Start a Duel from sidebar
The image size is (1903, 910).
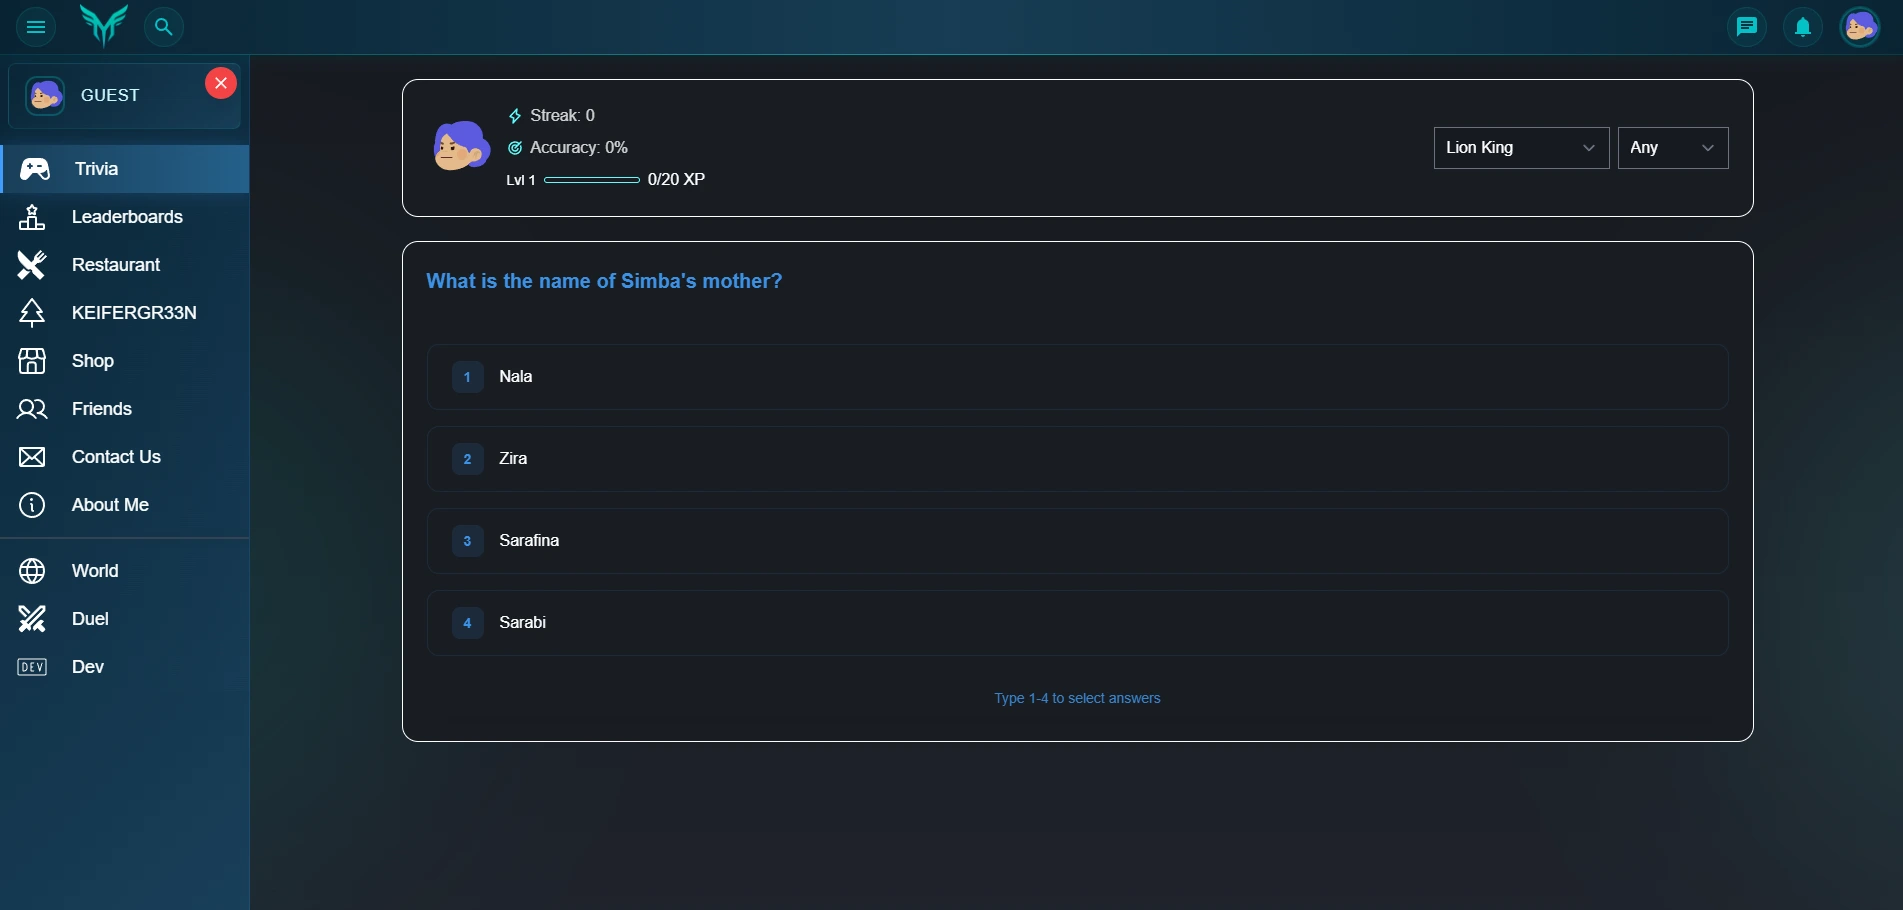[x=125, y=619]
